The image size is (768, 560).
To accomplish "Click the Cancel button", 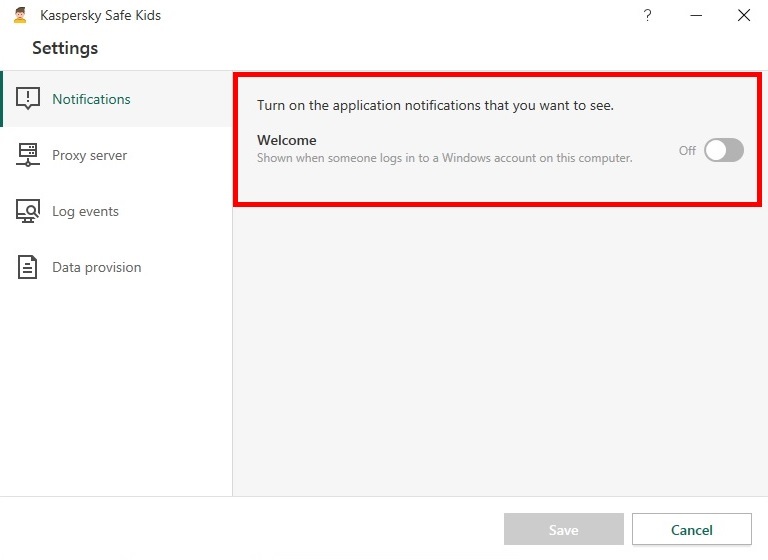I will 692,529.
